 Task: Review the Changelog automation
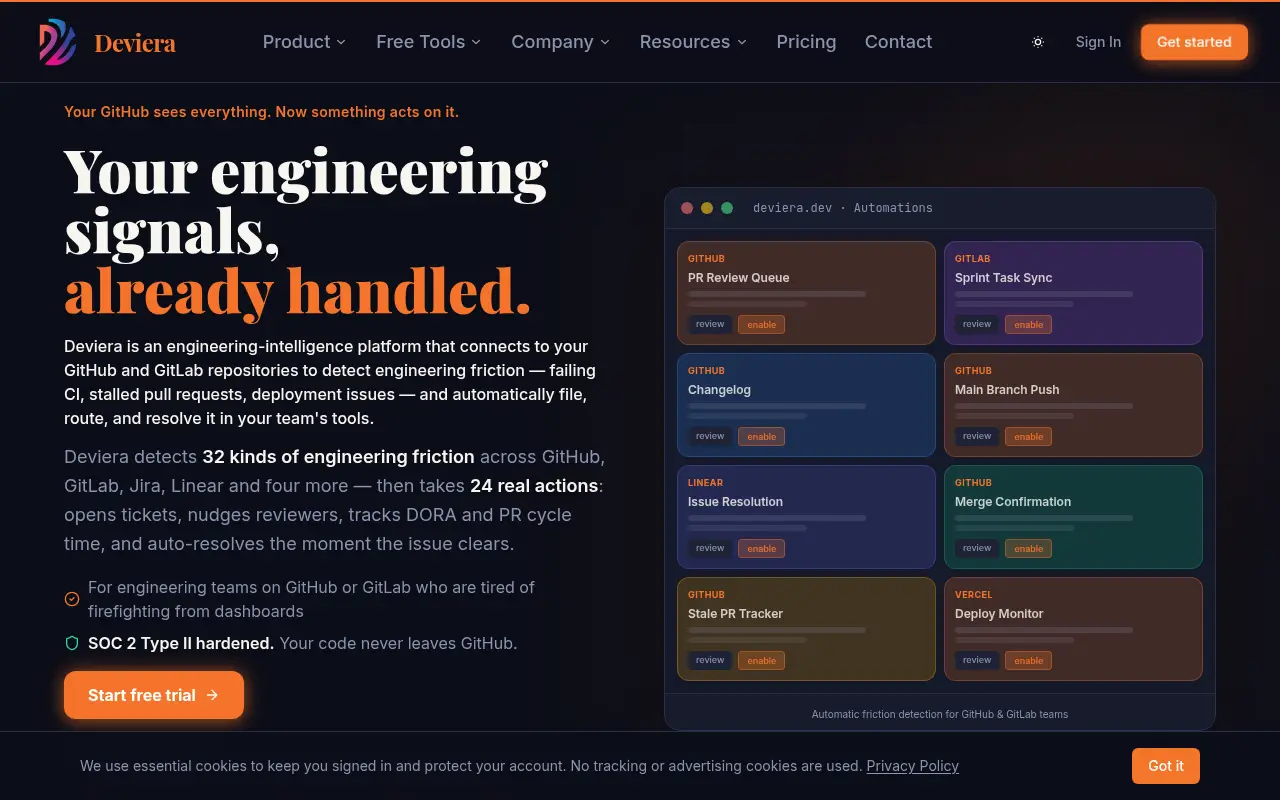(x=710, y=436)
